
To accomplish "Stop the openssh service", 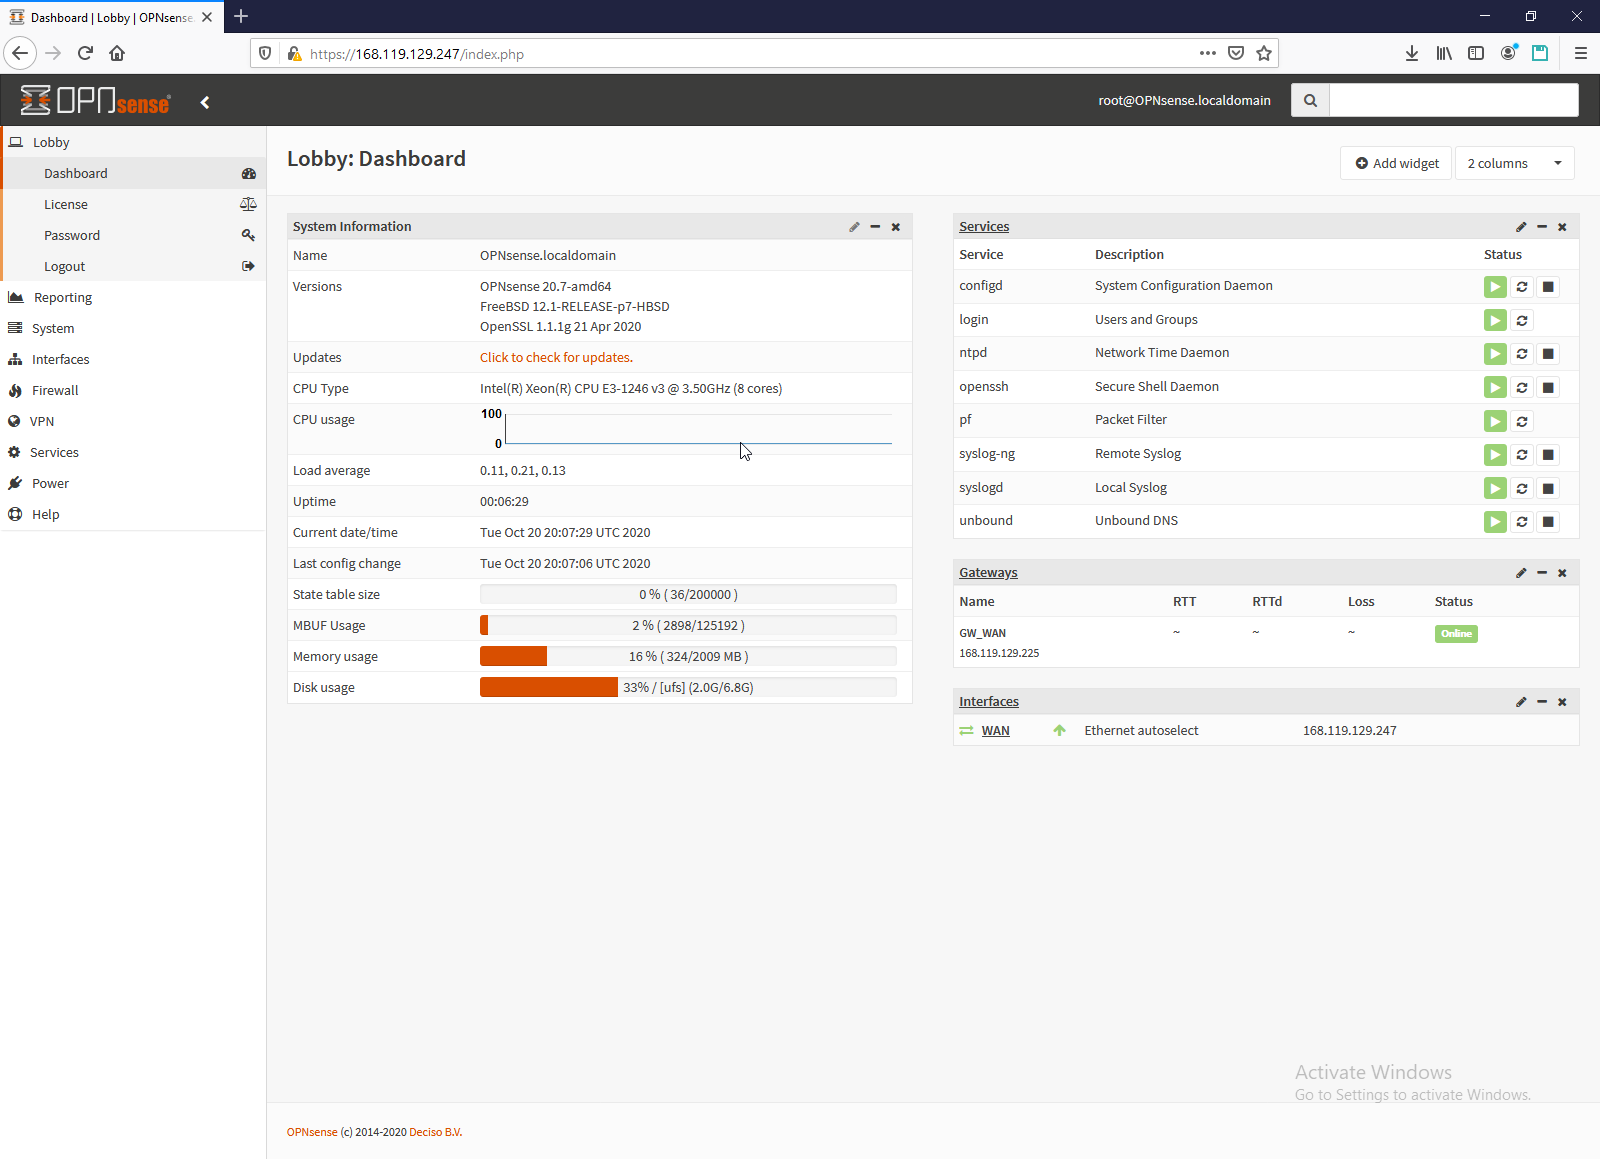I will 1548,388.
